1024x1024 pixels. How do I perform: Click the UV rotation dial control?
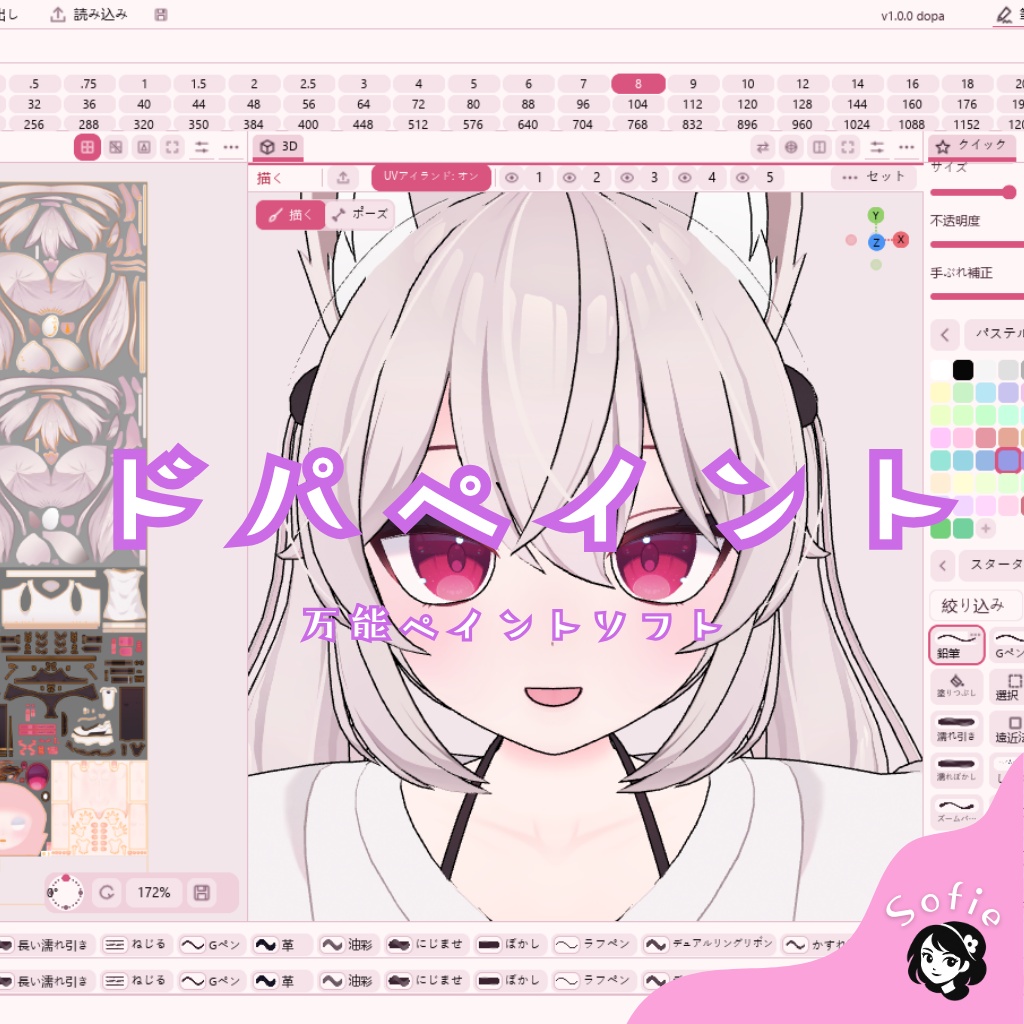tap(65, 893)
